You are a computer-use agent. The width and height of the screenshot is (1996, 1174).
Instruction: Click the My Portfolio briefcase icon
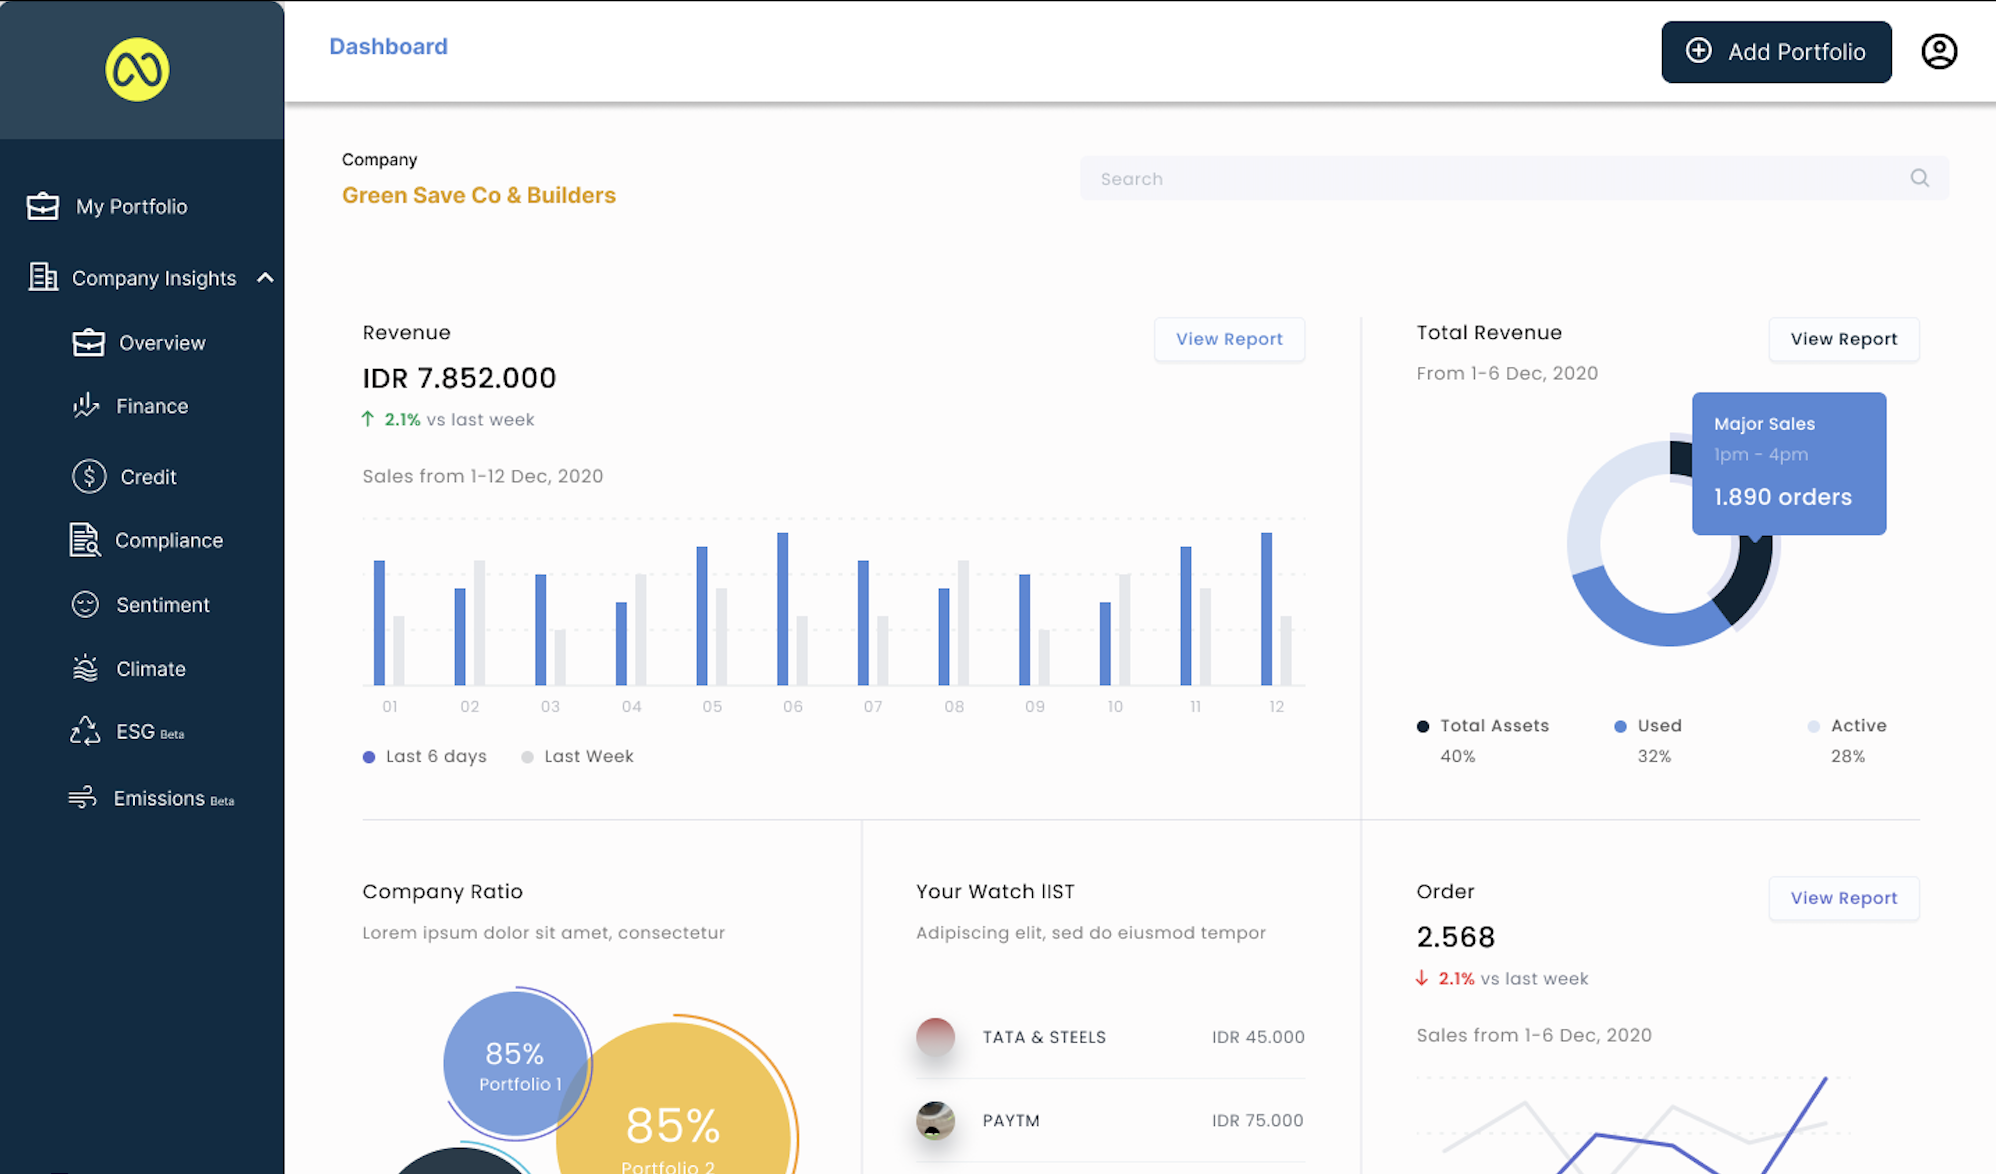point(42,206)
